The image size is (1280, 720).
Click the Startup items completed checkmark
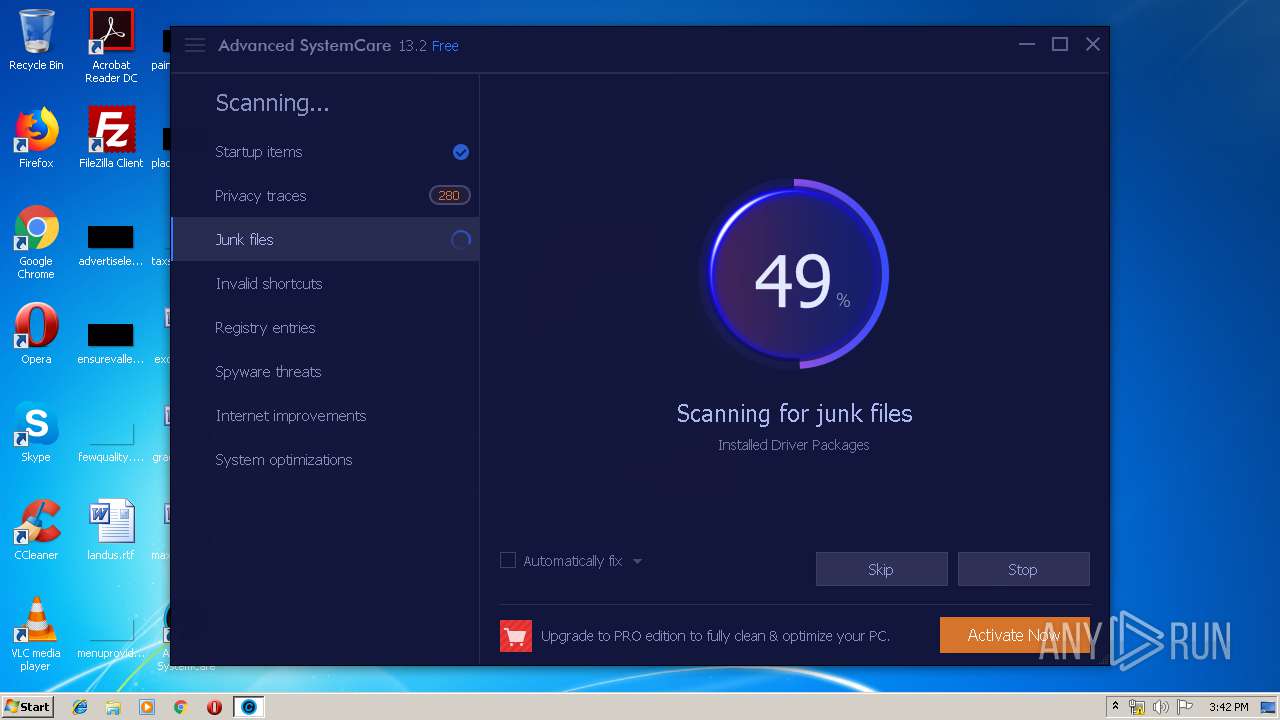pos(461,152)
